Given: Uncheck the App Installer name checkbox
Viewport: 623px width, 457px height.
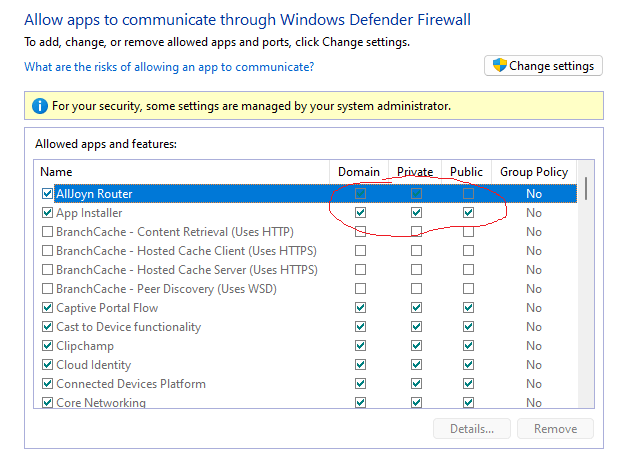Looking at the screenshot, I should (47, 213).
